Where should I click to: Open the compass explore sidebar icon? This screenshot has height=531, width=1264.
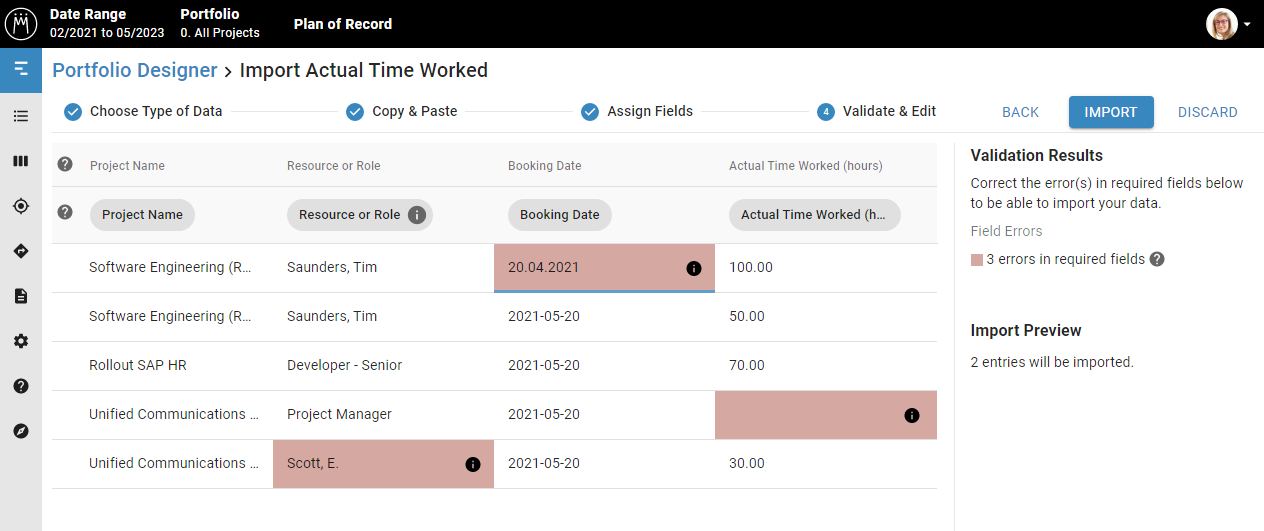21,431
